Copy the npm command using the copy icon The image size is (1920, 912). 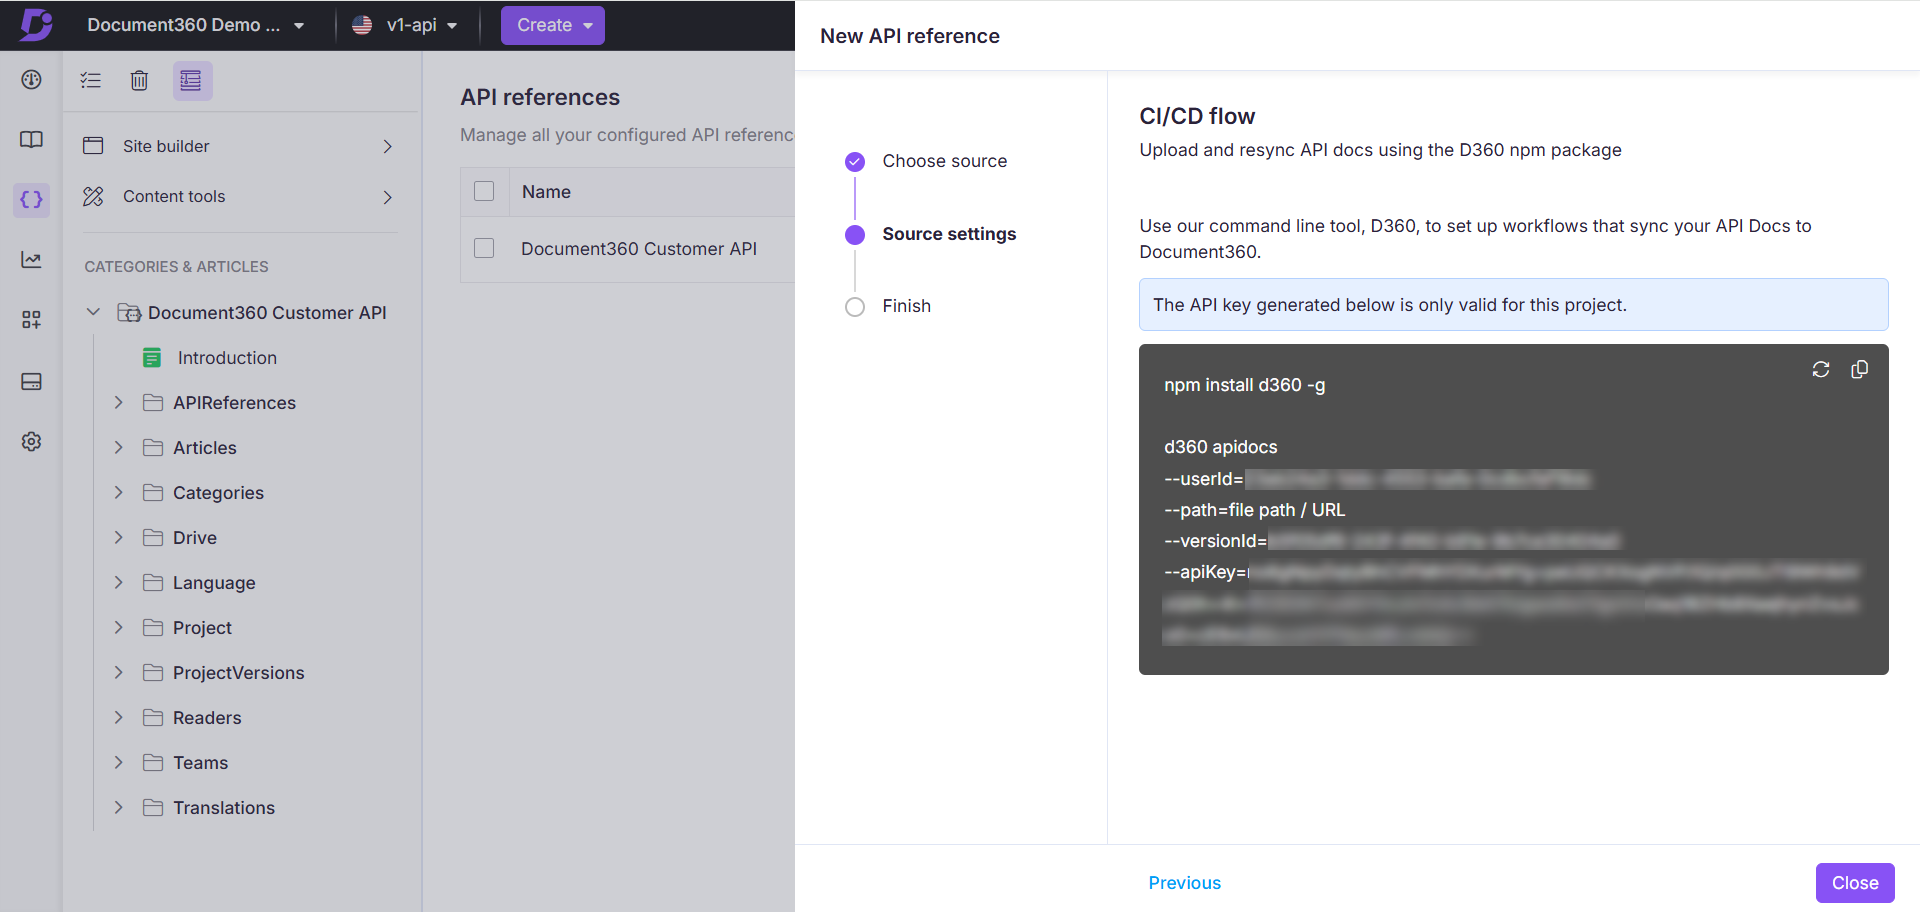1860,369
